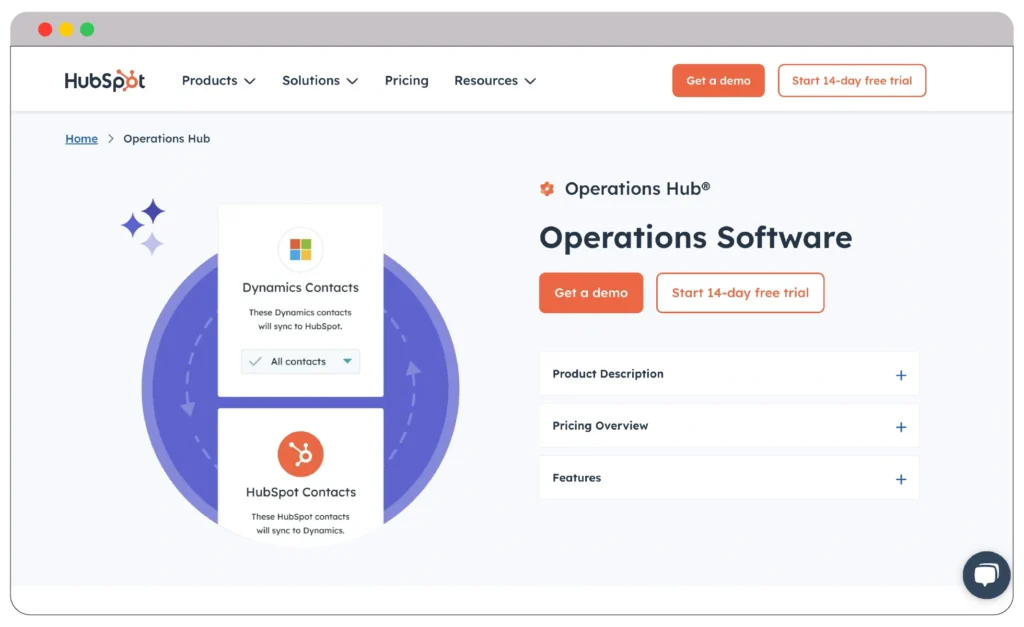Open the Products dropdown menu
1024x627 pixels.
218,80
